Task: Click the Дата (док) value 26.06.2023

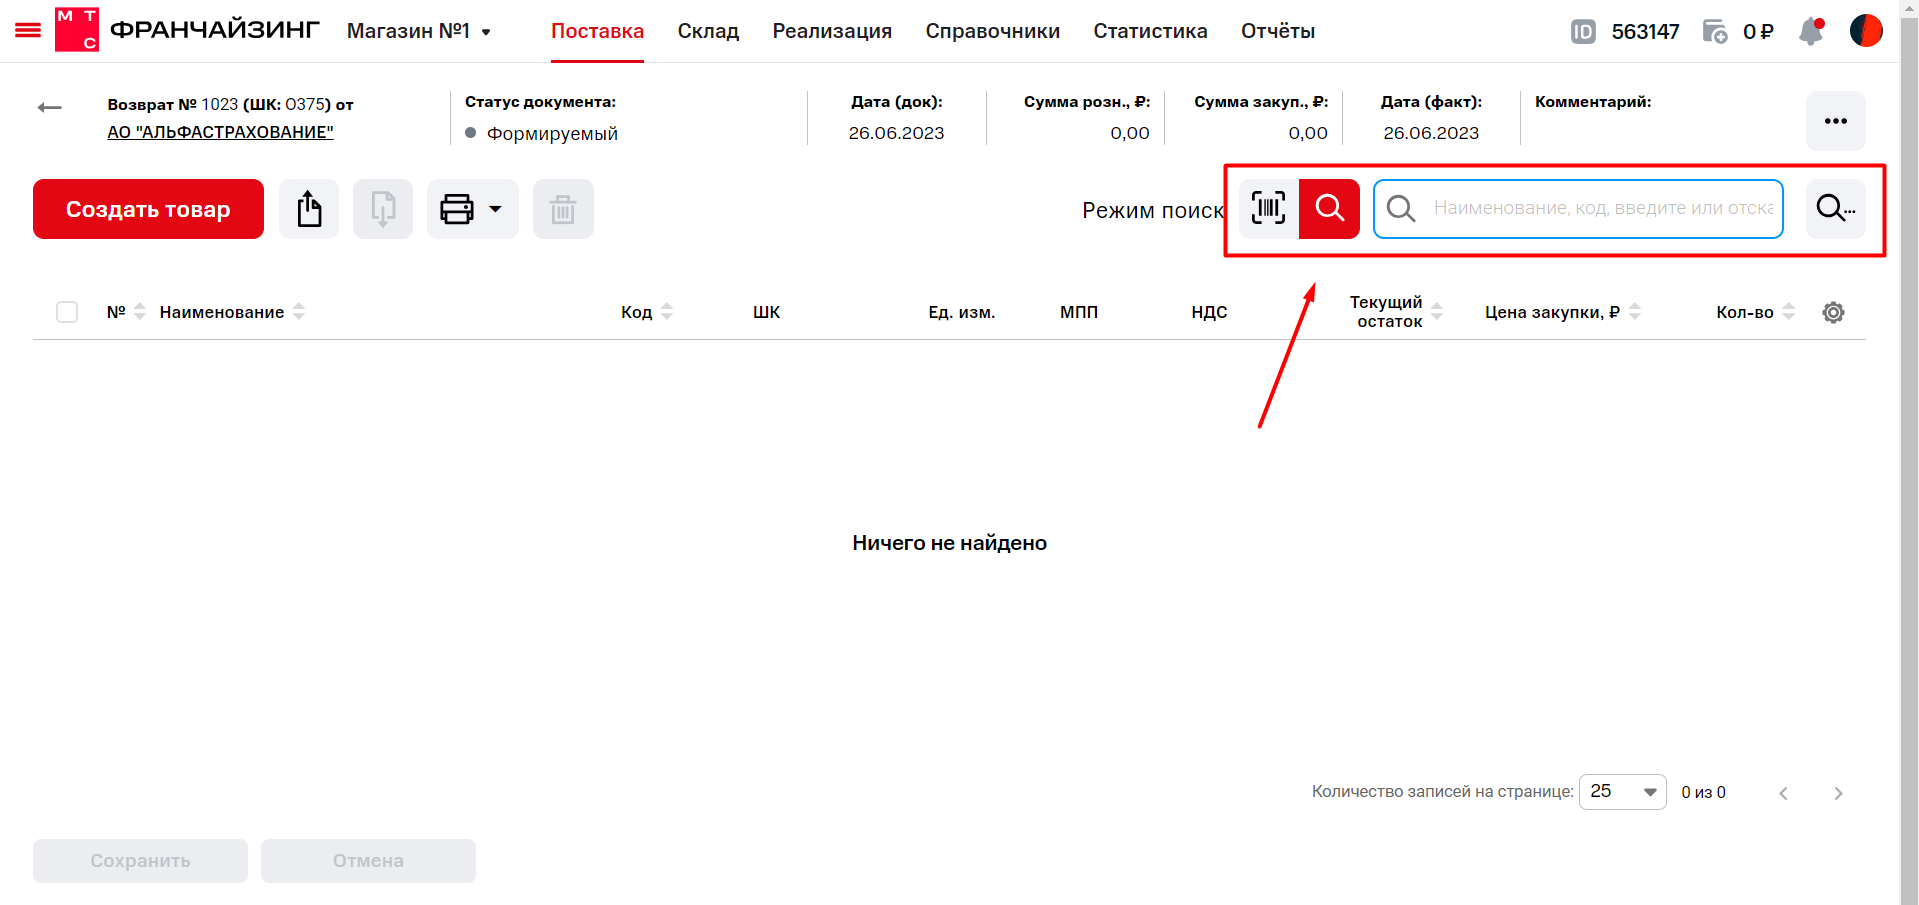Action: 896,133
